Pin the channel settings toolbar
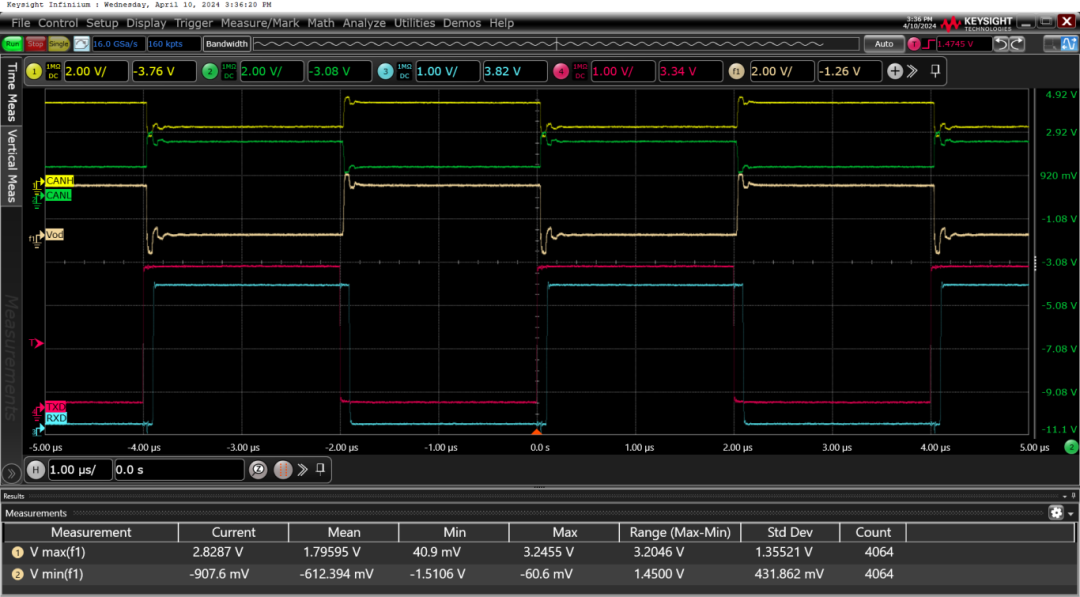The height and width of the screenshot is (597, 1080). (x=935, y=71)
